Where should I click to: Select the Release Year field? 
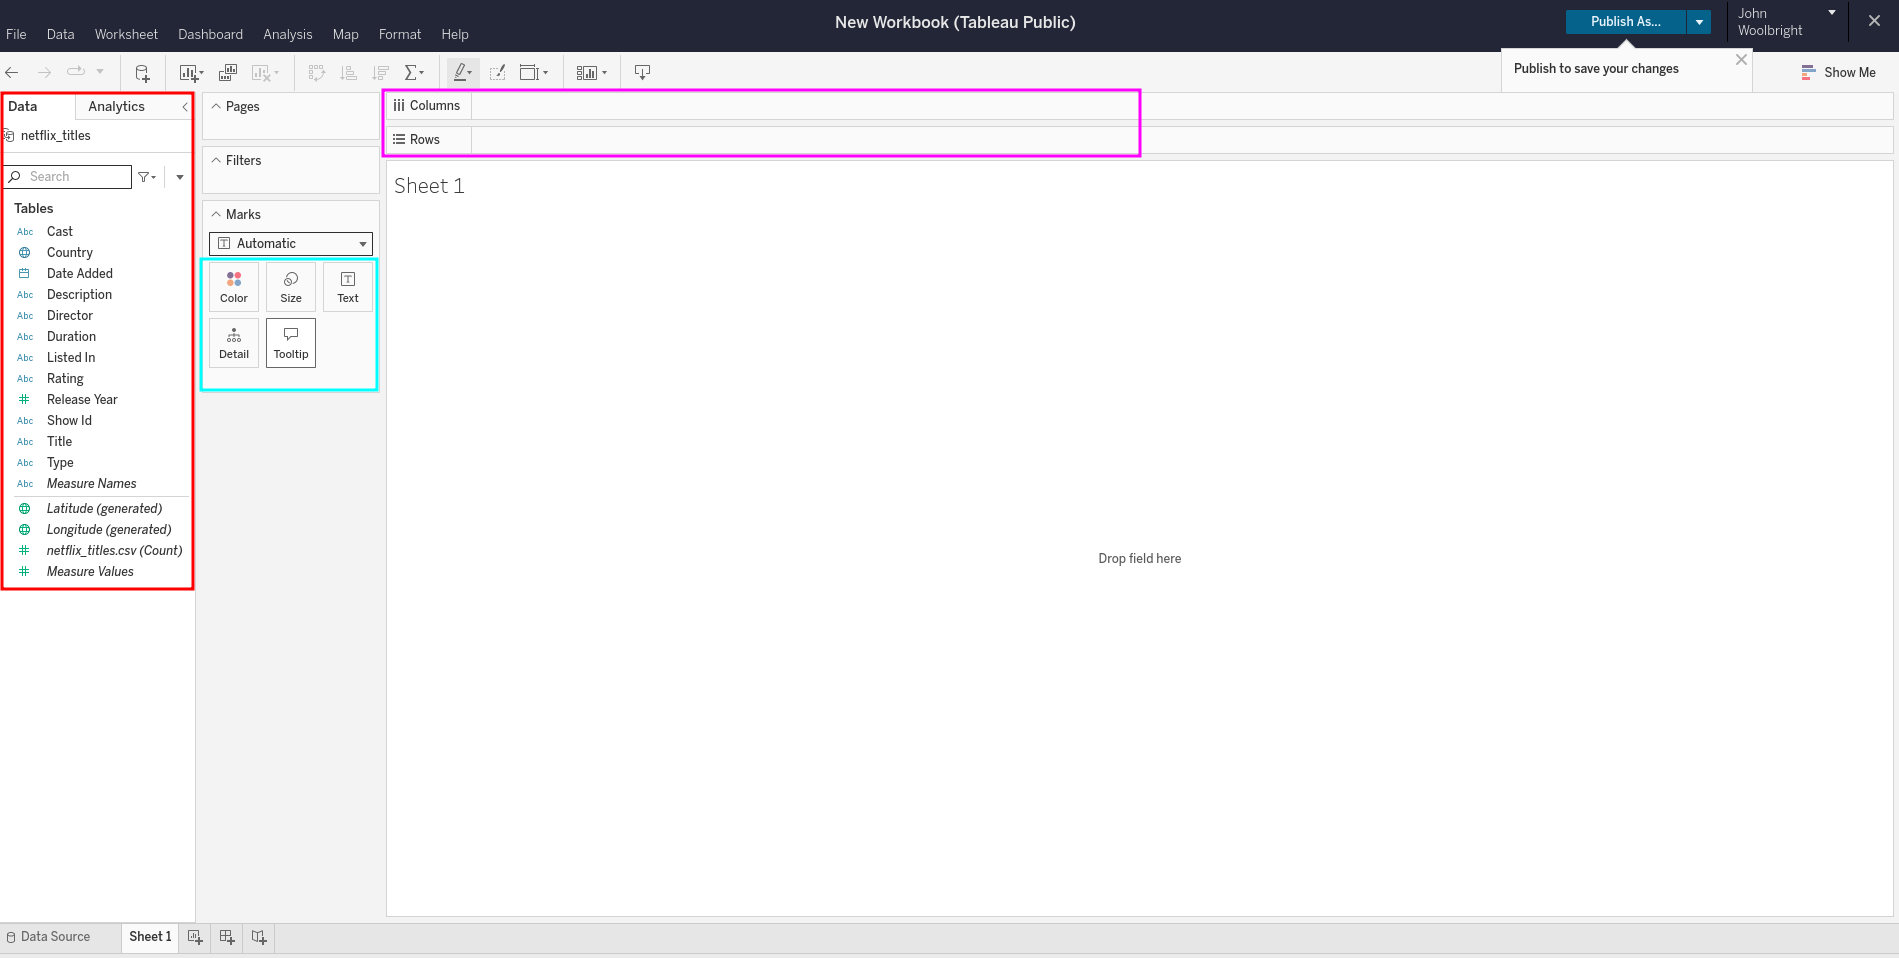(82, 400)
